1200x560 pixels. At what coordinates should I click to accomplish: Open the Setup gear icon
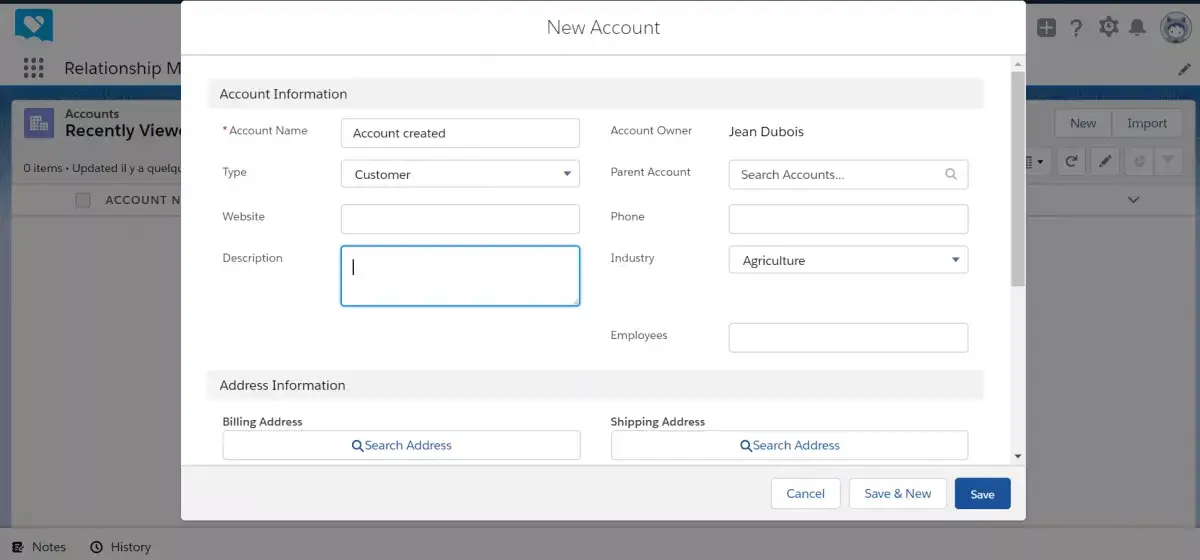(x=1108, y=28)
